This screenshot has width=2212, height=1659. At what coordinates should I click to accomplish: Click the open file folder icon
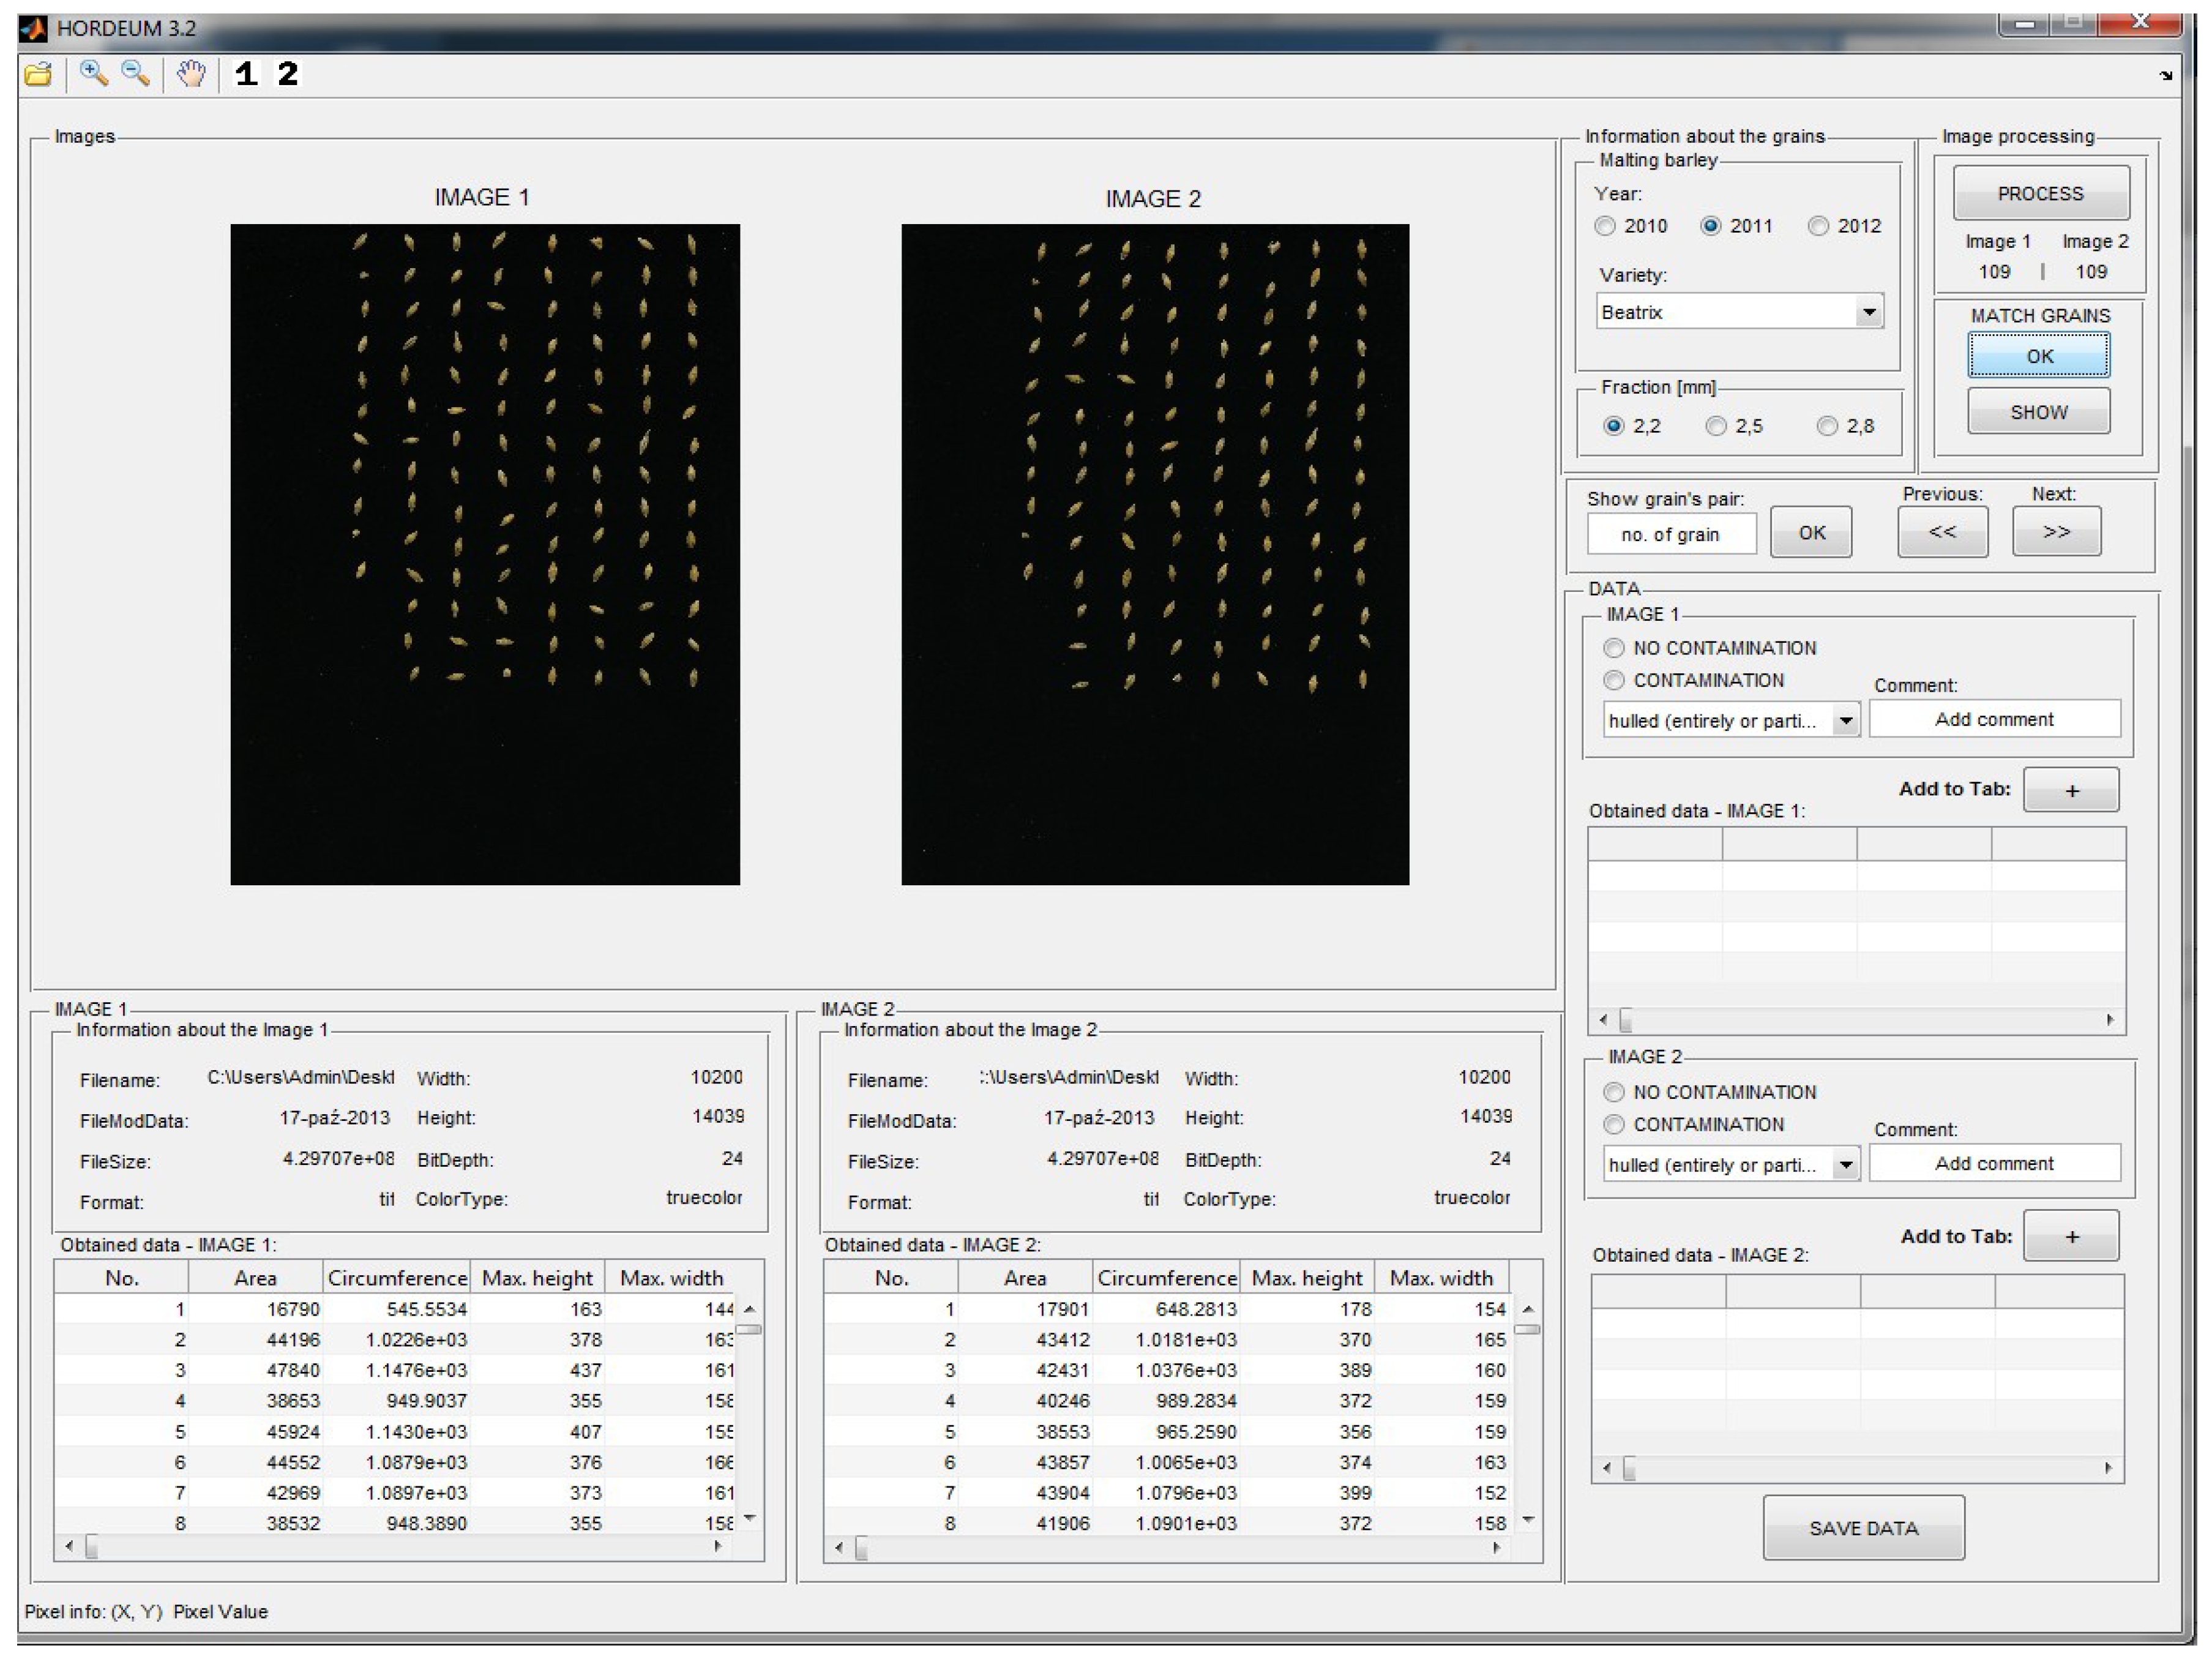tap(39, 74)
